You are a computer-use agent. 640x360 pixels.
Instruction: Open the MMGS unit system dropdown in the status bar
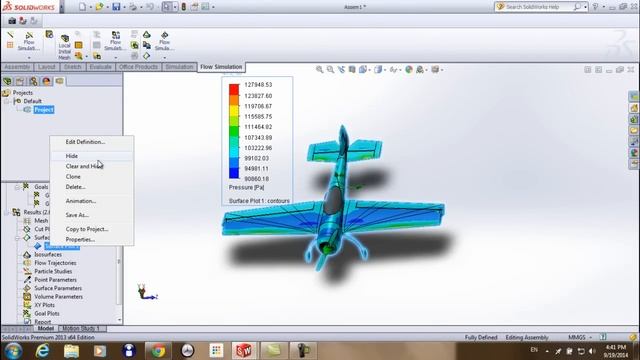pyautogui.click(x=590, y=338)
